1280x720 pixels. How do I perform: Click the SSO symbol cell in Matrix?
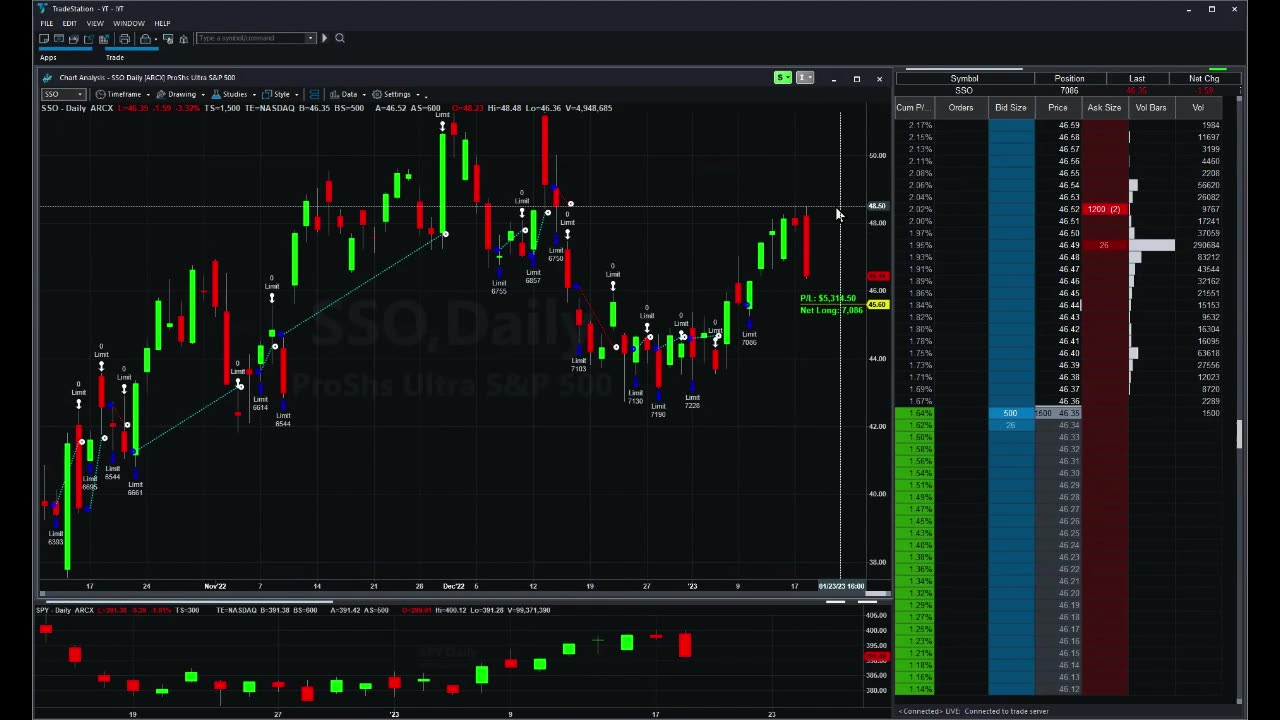pyautogui.click(x=964, y=91)
